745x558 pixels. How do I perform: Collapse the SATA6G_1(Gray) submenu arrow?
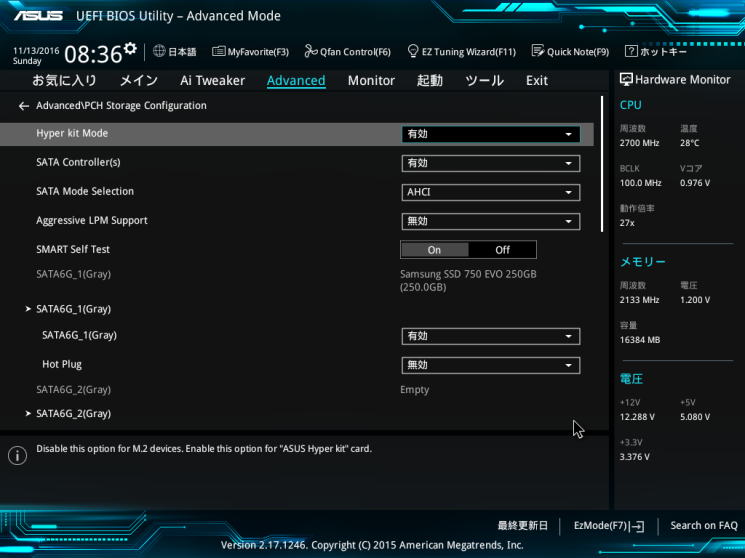28,309
